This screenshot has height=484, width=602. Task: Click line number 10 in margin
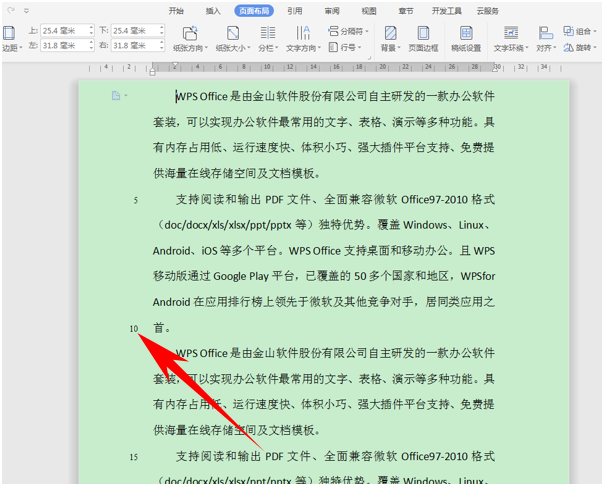pyautogui.click(x=134, y=329)
